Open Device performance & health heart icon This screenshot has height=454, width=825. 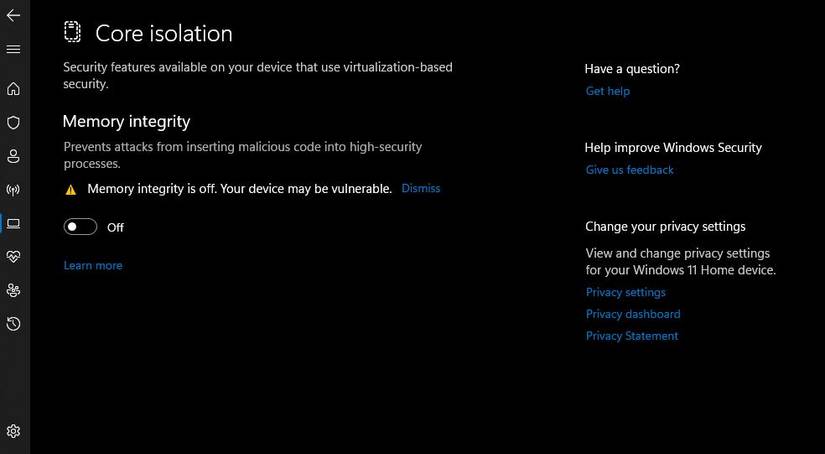point(13,257)
